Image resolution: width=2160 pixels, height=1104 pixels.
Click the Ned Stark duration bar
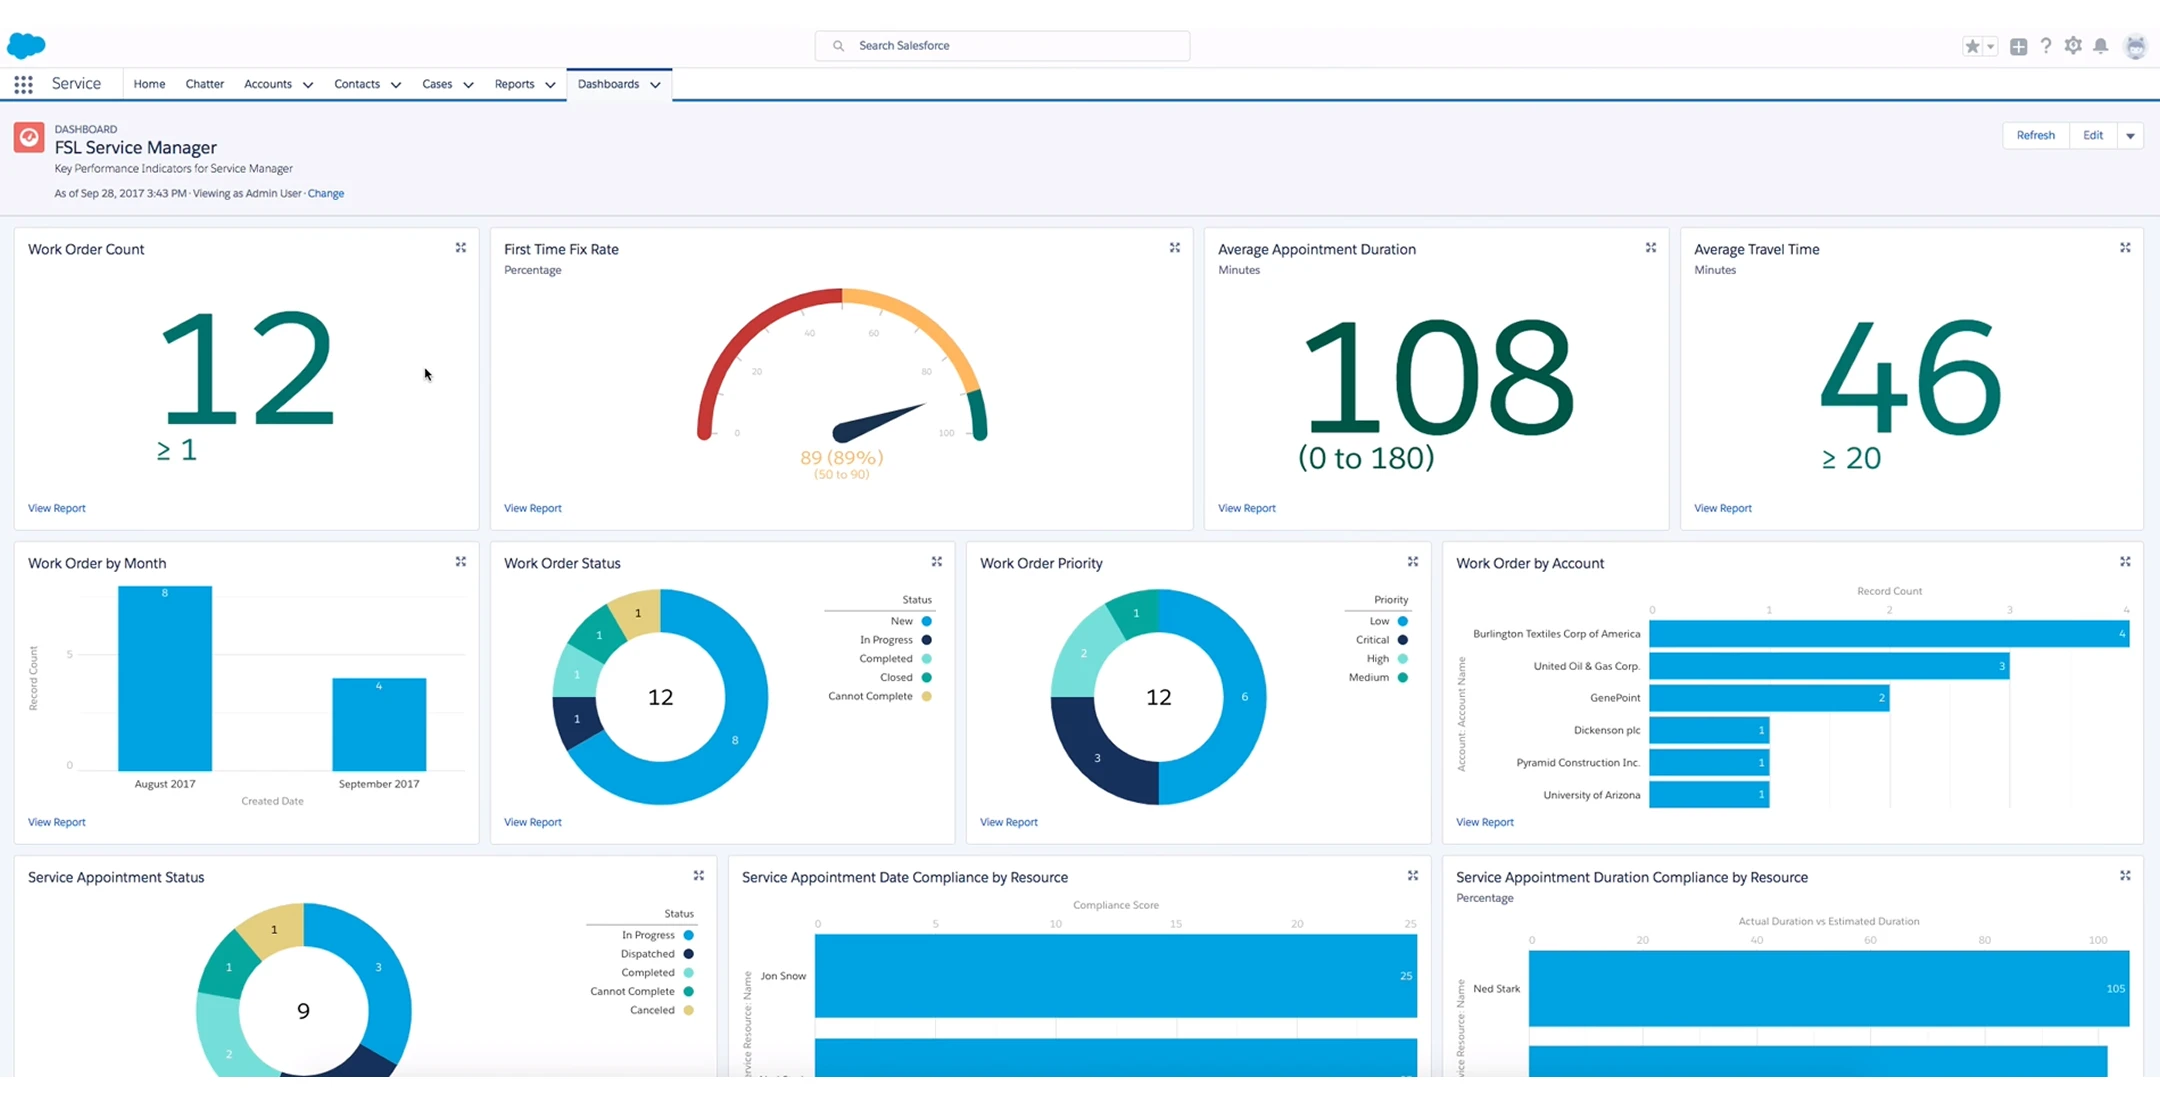[x=1829, y=988]
